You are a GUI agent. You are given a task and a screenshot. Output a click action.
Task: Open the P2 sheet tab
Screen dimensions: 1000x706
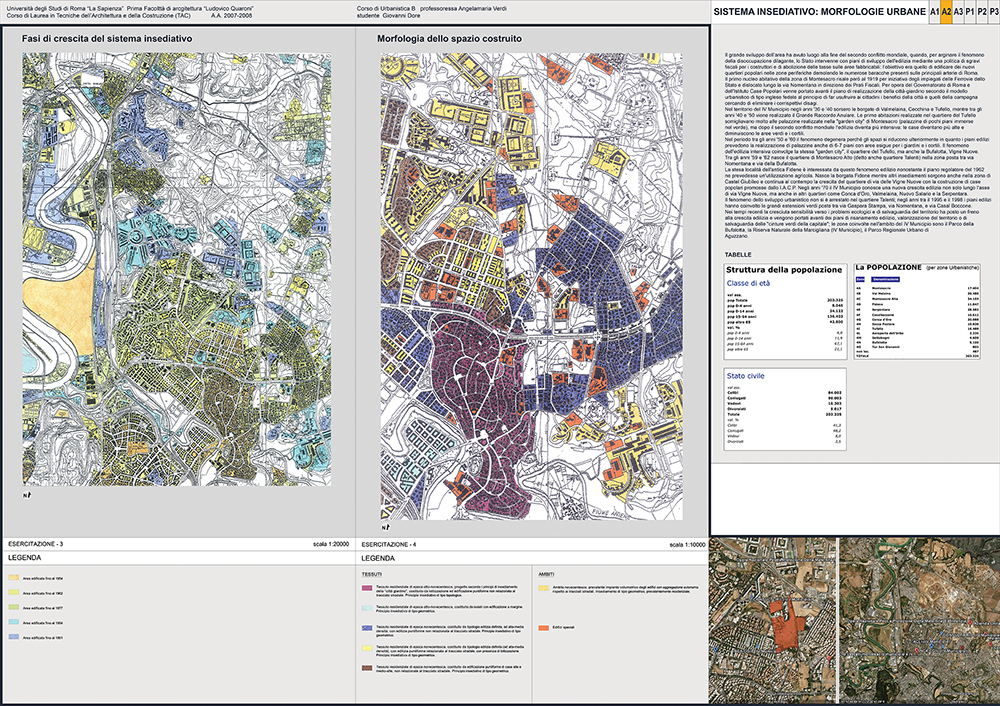point(981,12)
